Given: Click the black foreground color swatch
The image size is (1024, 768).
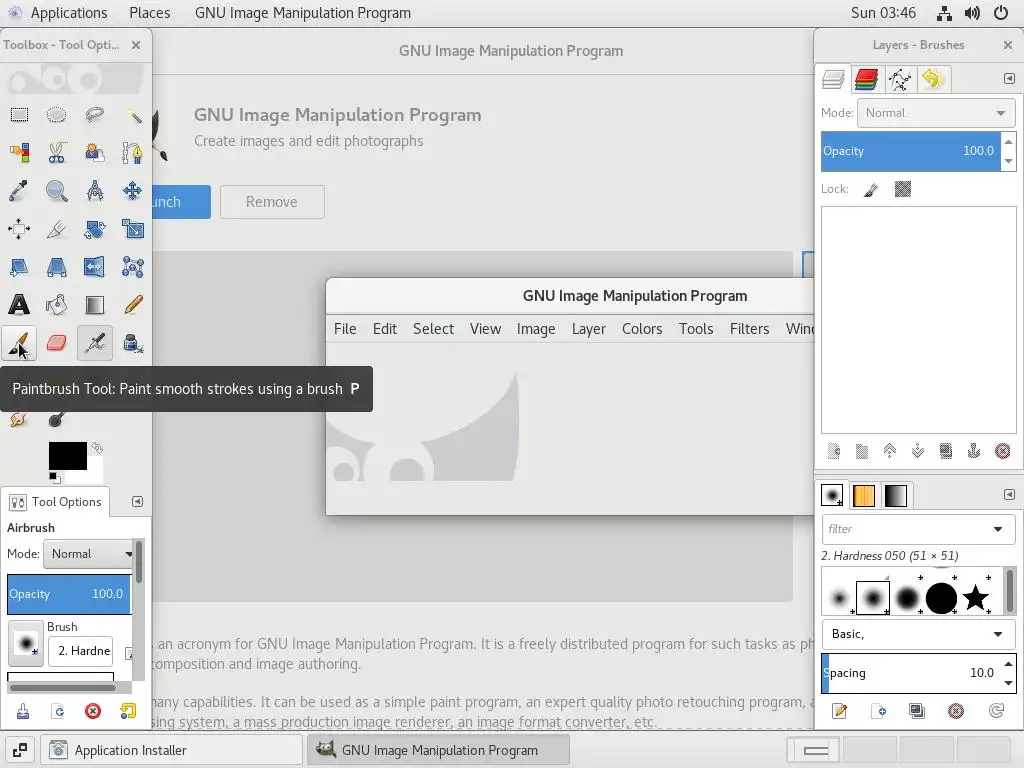Looking at the screenshot, I should click(x=67, y=455).
